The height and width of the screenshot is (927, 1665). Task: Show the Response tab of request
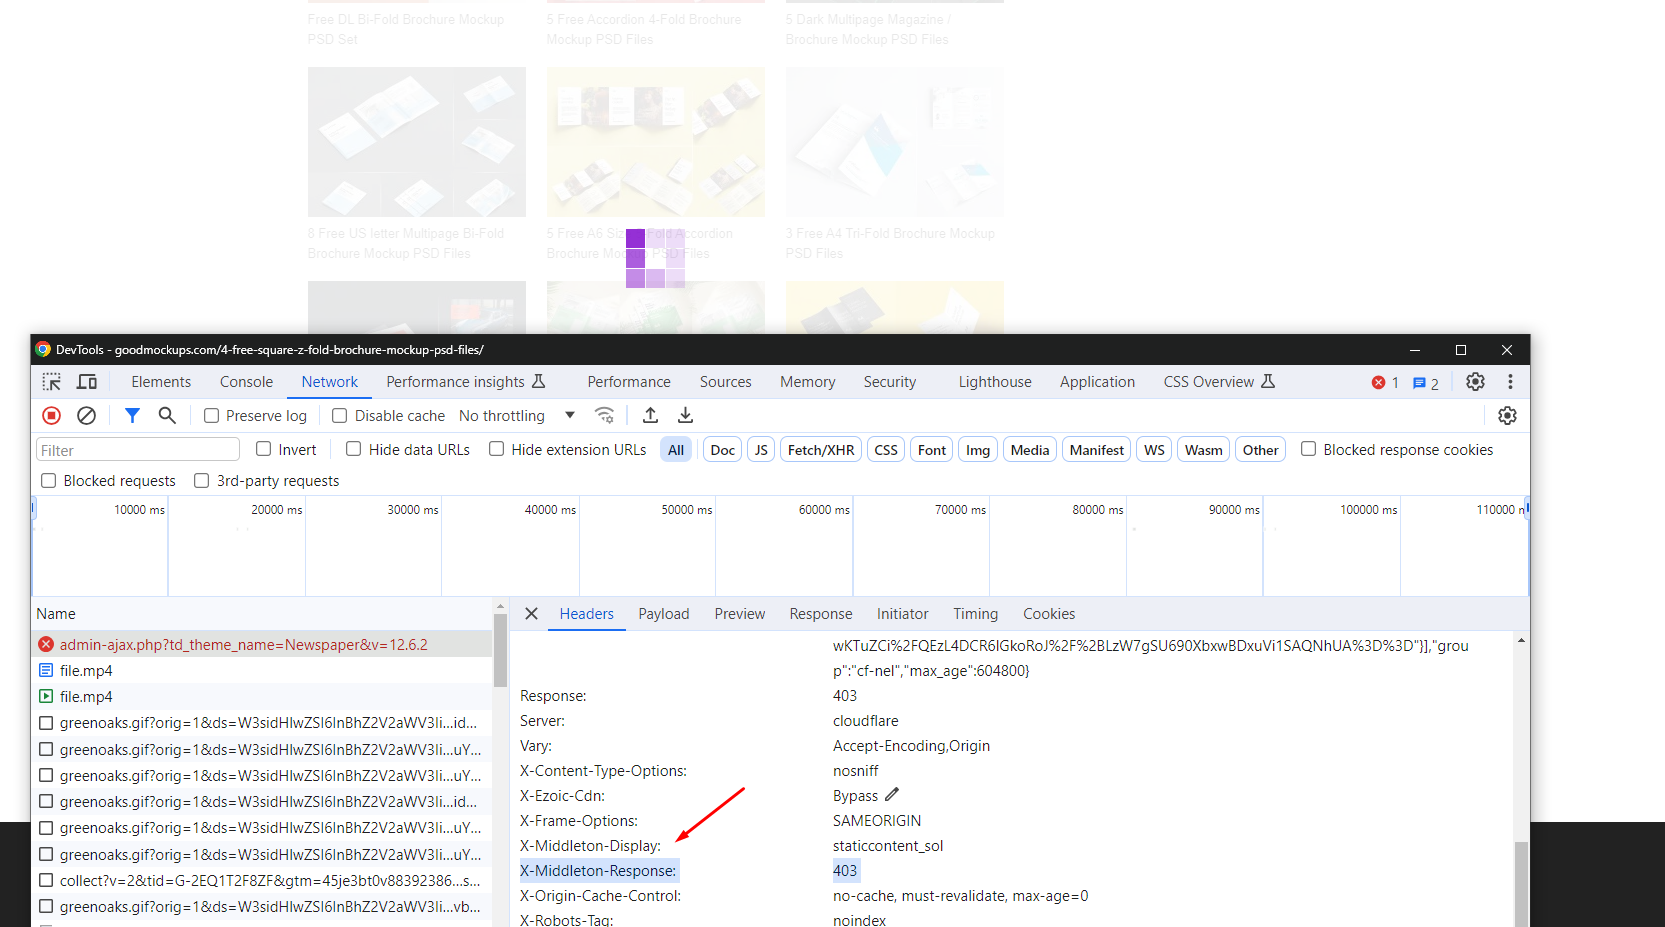(821, 614)
